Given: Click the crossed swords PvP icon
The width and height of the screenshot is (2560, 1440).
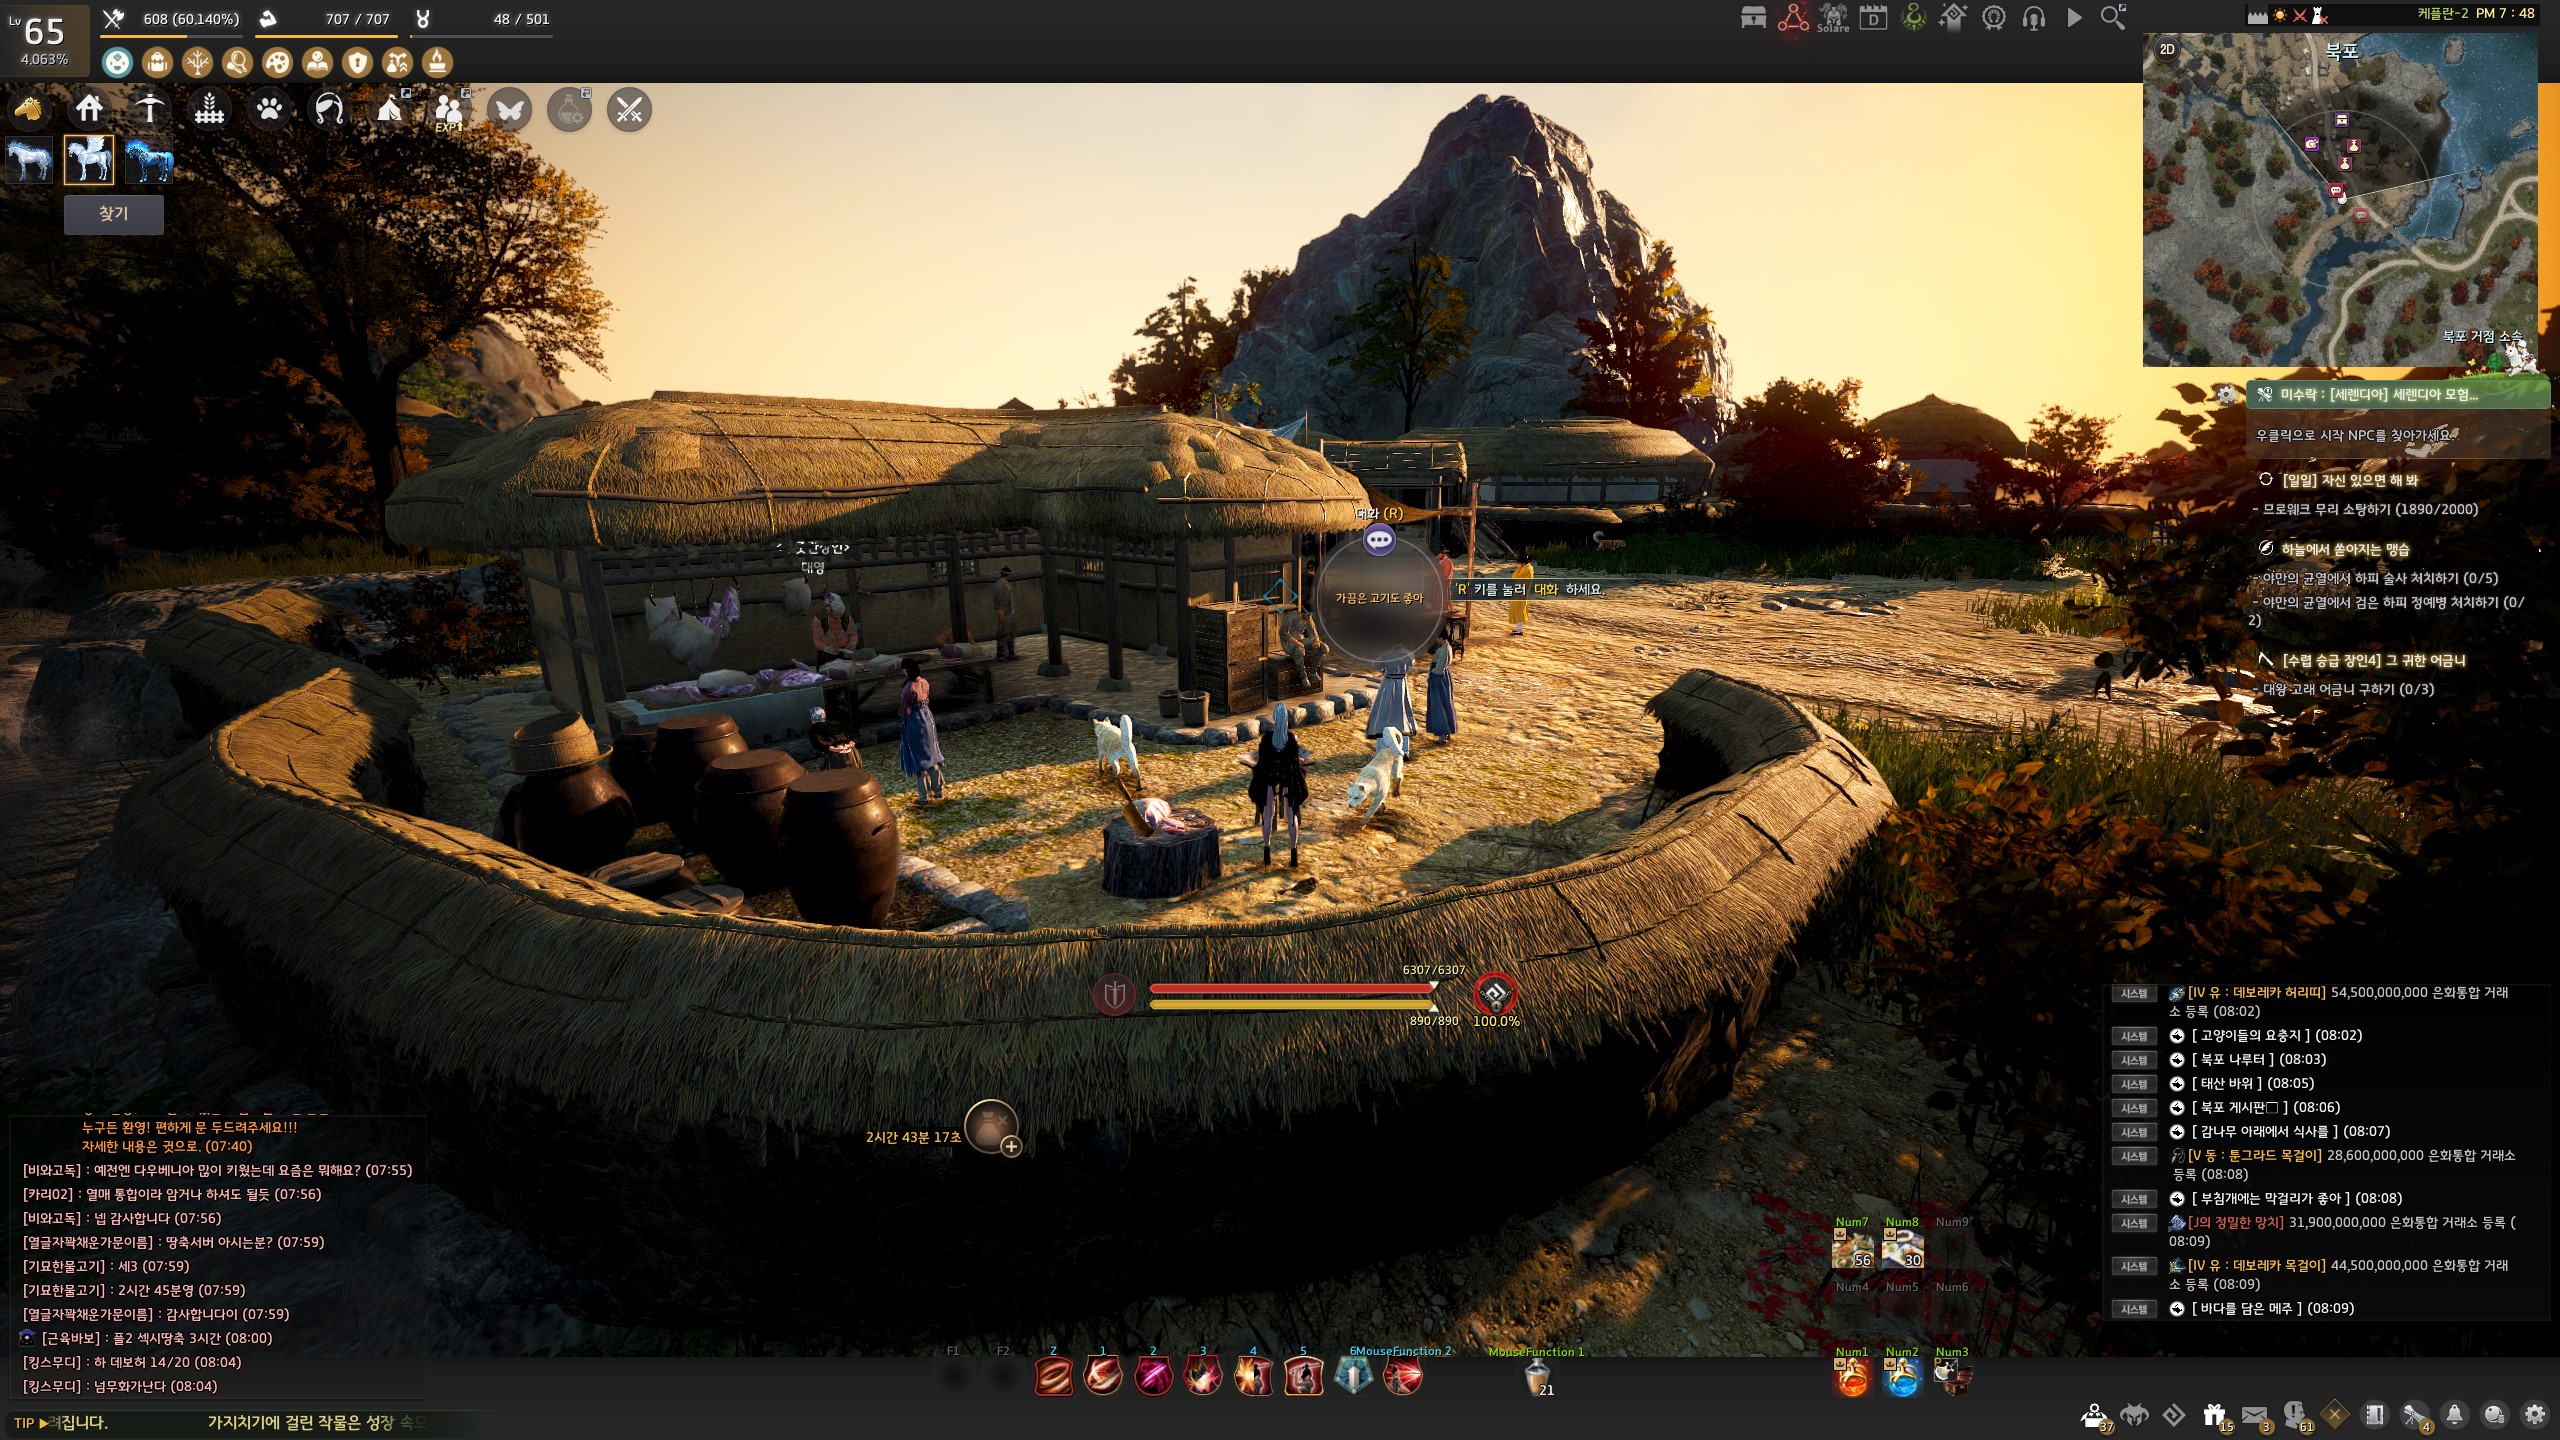Looking at the screenshot, I should [x=629, y=110].
